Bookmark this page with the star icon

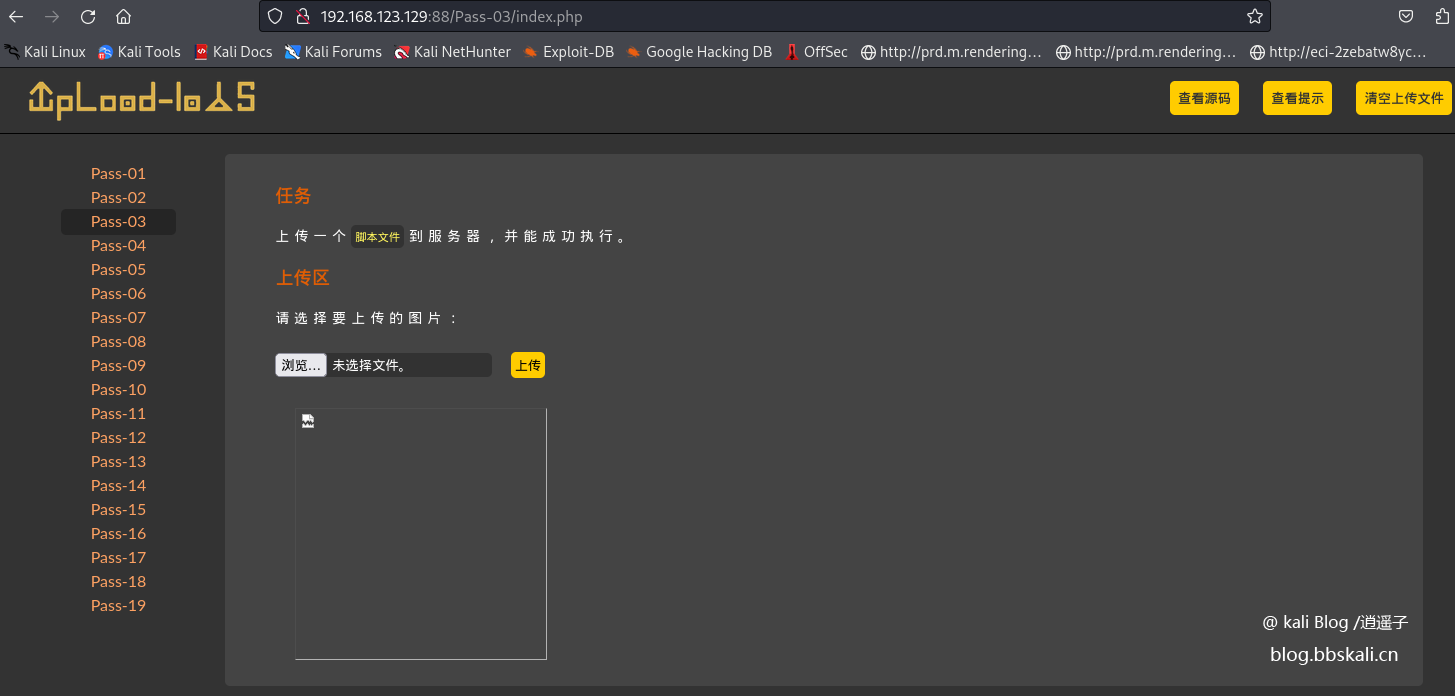[1254, 16]
